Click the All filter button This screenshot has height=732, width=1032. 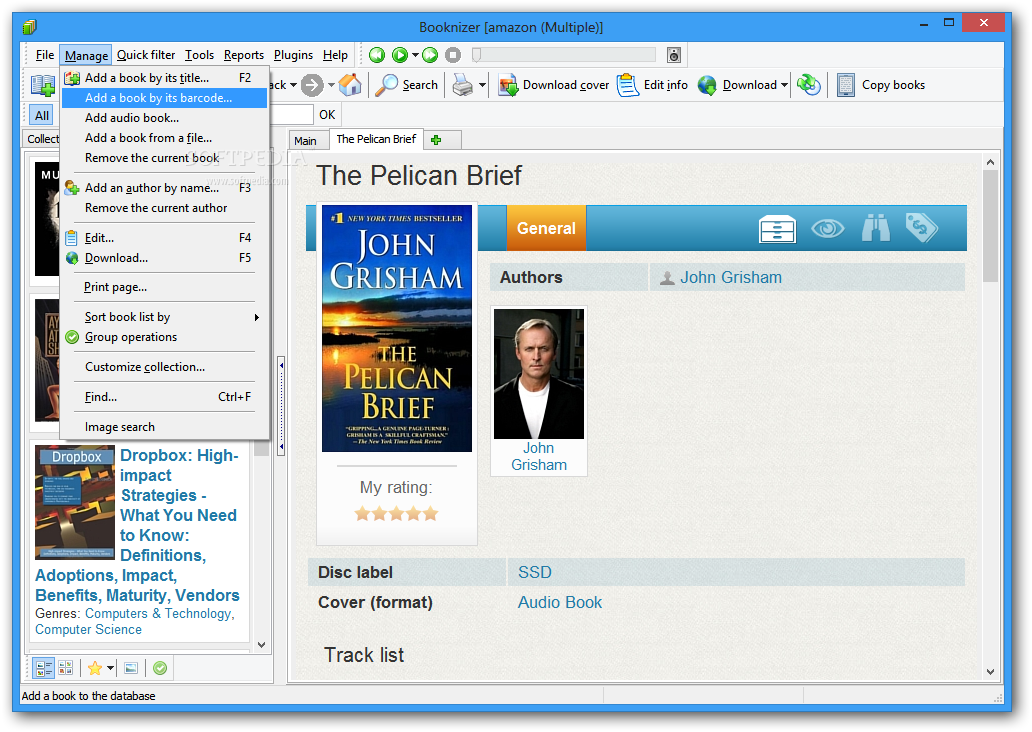click(41, 115)
